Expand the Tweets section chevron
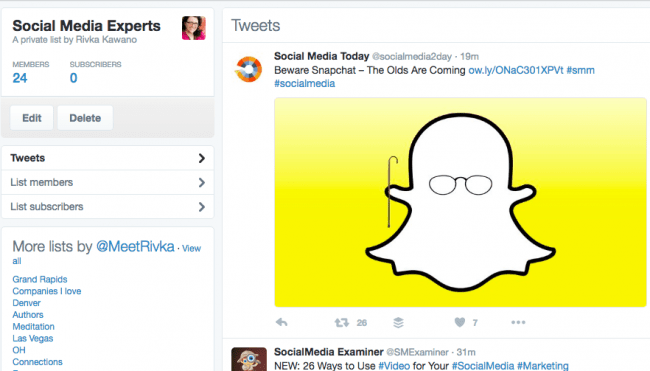The width and height of the screenshot is (650, 371). pyautogui.click(x=201, y=158)
